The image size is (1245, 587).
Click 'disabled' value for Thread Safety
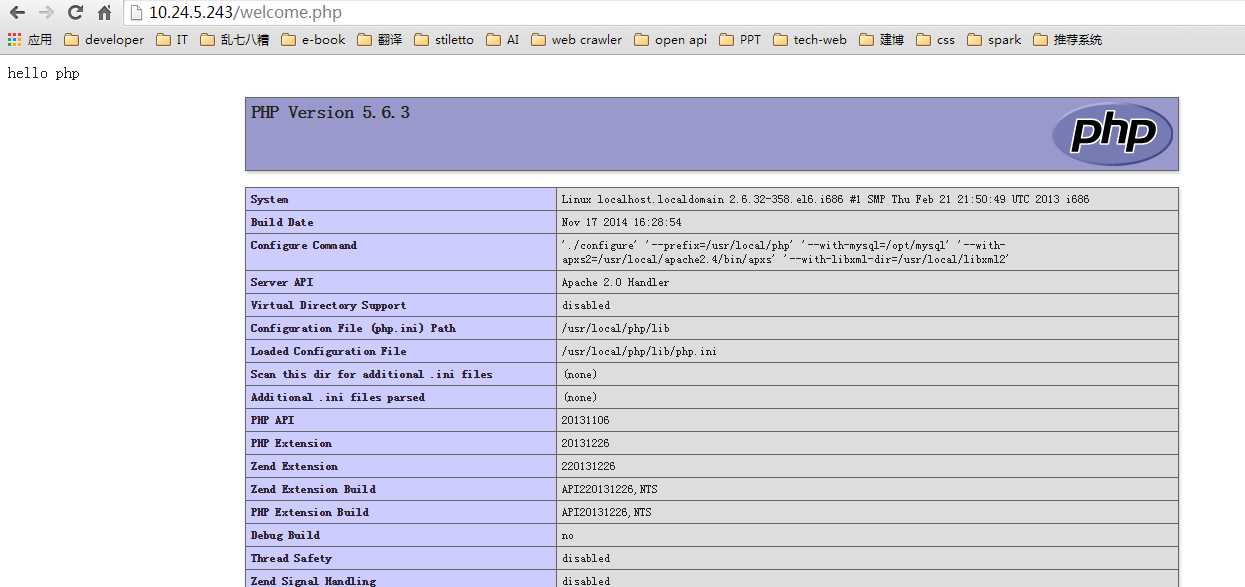coord(586,558)
